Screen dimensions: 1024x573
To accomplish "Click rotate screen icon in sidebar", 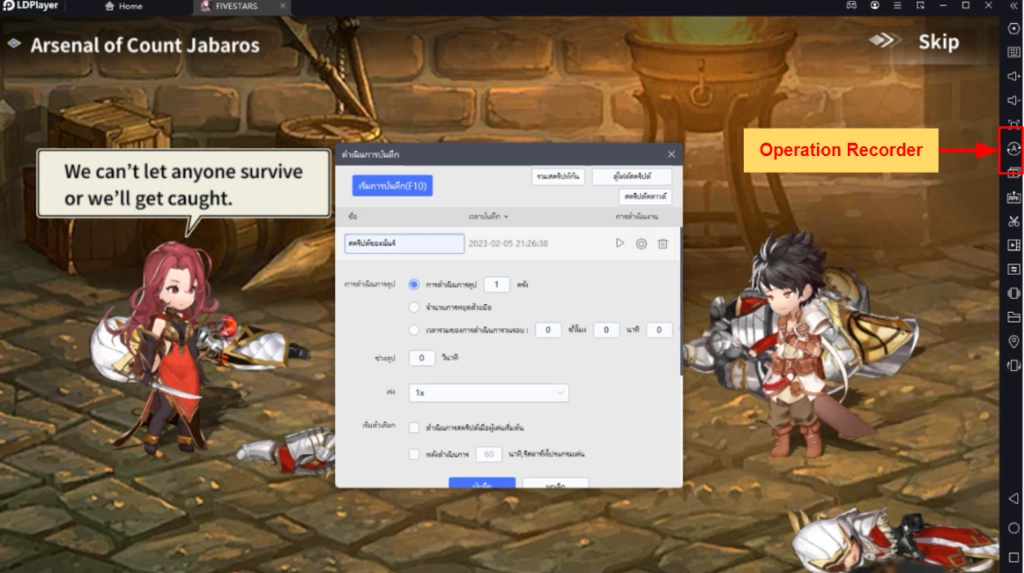I will click(1014, 366).
